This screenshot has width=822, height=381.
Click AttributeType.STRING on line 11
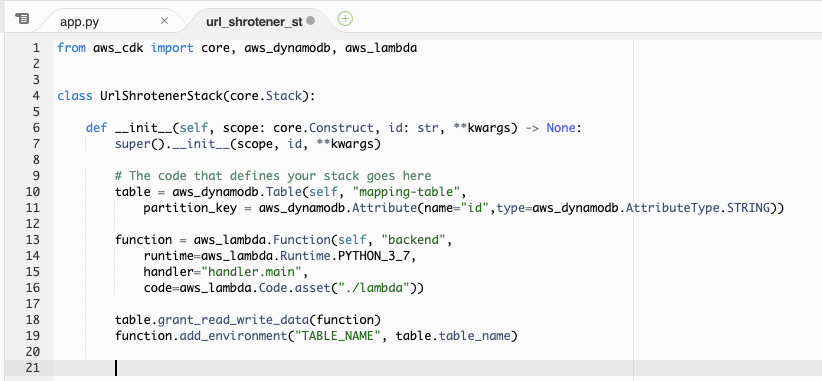coord(698,208)
